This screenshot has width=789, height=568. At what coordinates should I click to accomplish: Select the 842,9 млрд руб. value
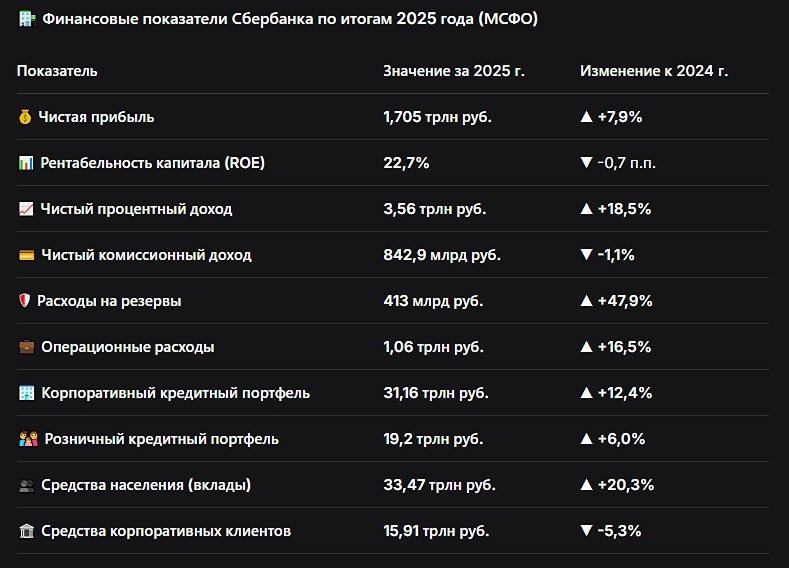click(x=441, y=256)
